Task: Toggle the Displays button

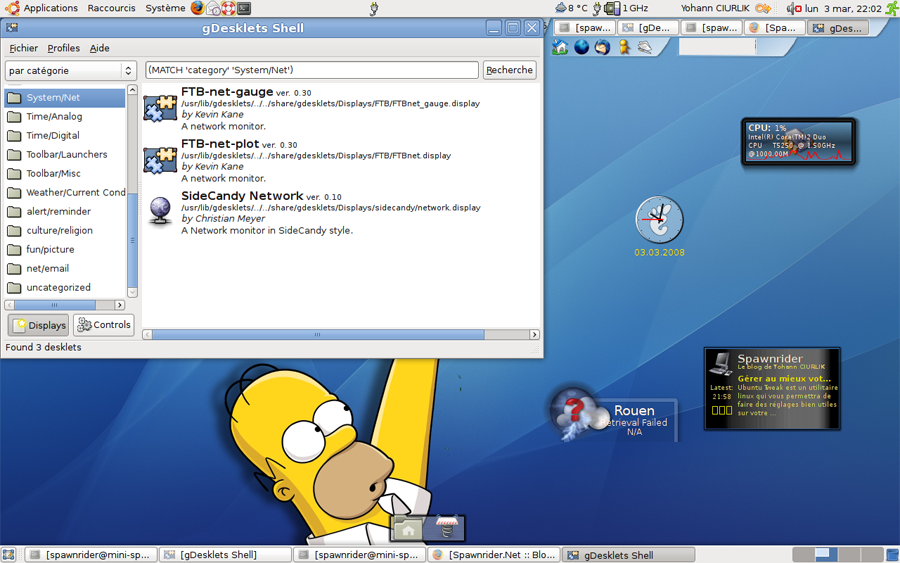Action: point(38,325)
